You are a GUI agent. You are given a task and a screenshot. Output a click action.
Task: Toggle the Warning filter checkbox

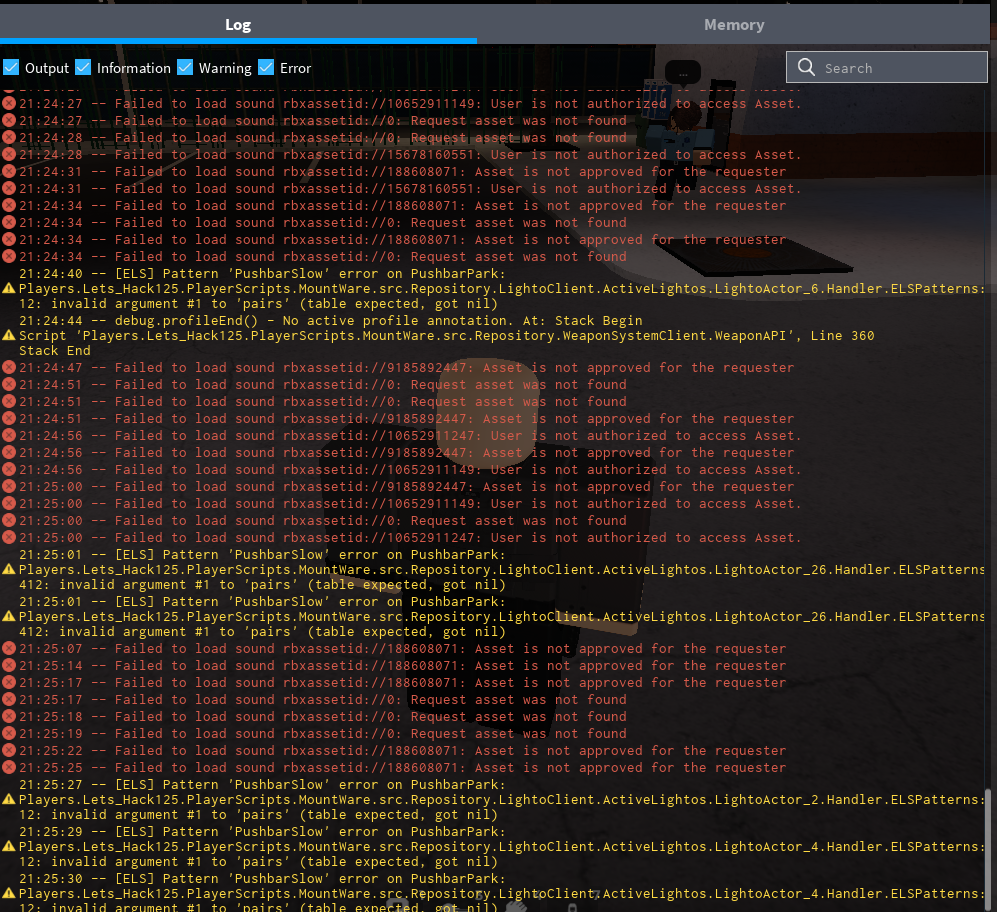point(185,68)
